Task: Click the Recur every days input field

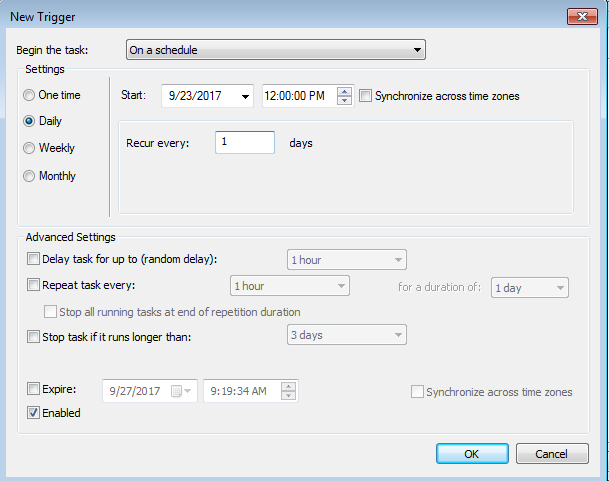Action: [x=245, y=142]
